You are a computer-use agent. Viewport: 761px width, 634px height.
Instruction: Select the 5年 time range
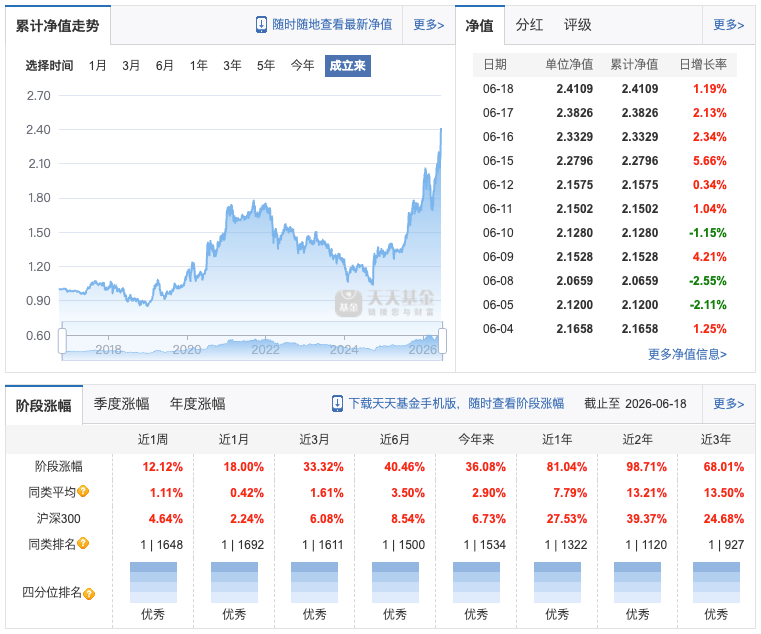[266, 66]
